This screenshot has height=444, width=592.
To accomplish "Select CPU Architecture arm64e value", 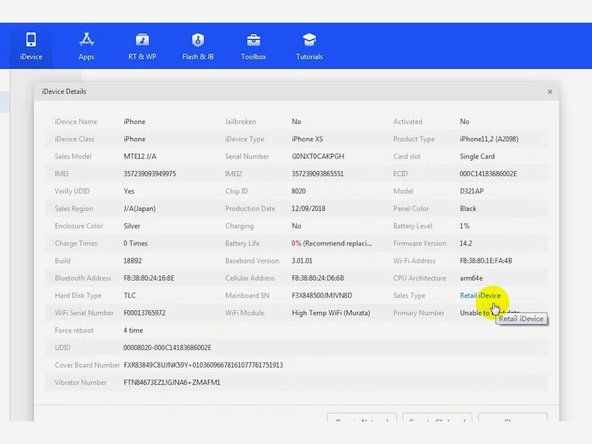I will pos(471,278).
